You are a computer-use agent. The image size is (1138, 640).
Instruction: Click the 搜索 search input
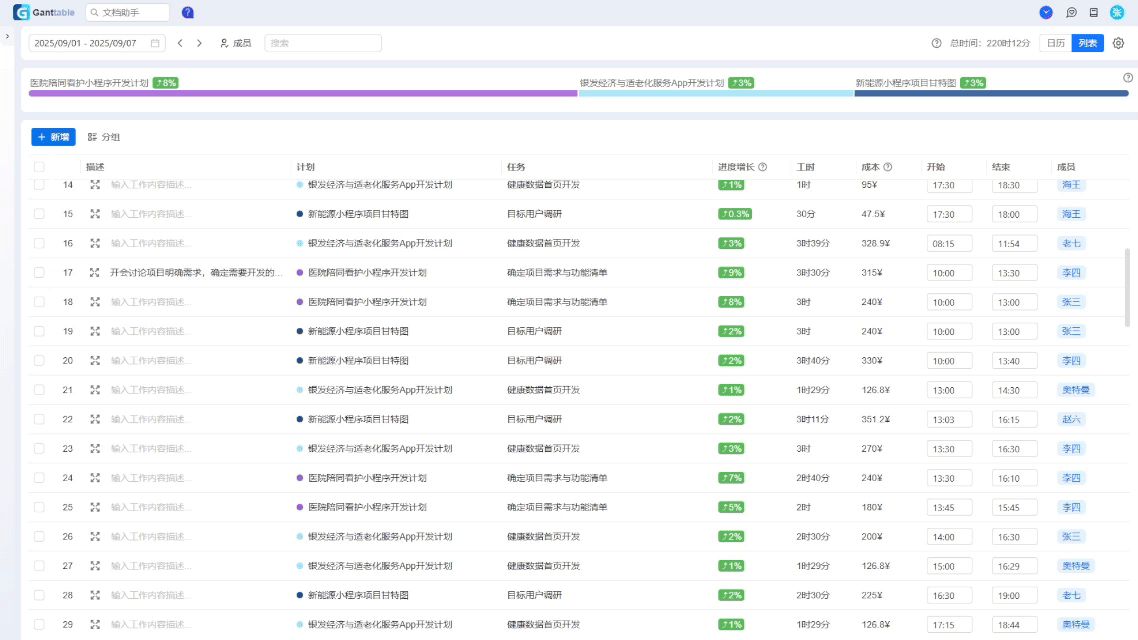[x=323, y=44]
